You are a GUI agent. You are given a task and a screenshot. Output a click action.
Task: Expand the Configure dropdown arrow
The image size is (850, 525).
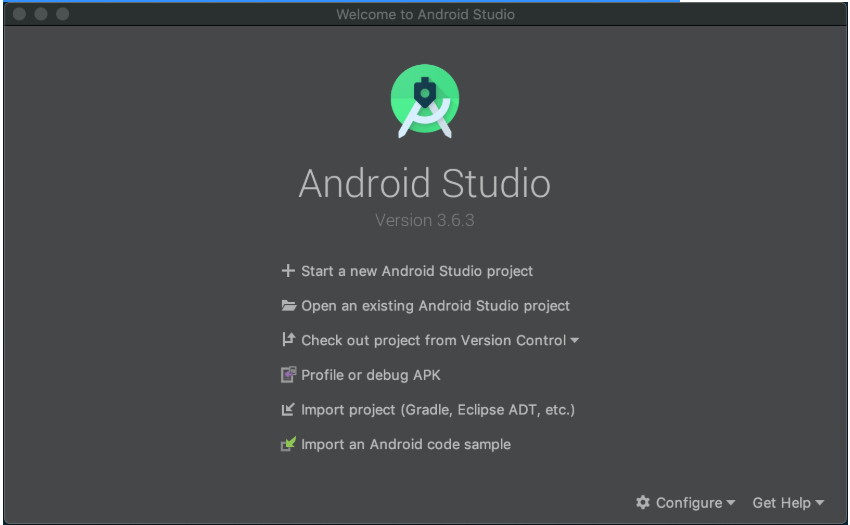[x=731, y=503]
